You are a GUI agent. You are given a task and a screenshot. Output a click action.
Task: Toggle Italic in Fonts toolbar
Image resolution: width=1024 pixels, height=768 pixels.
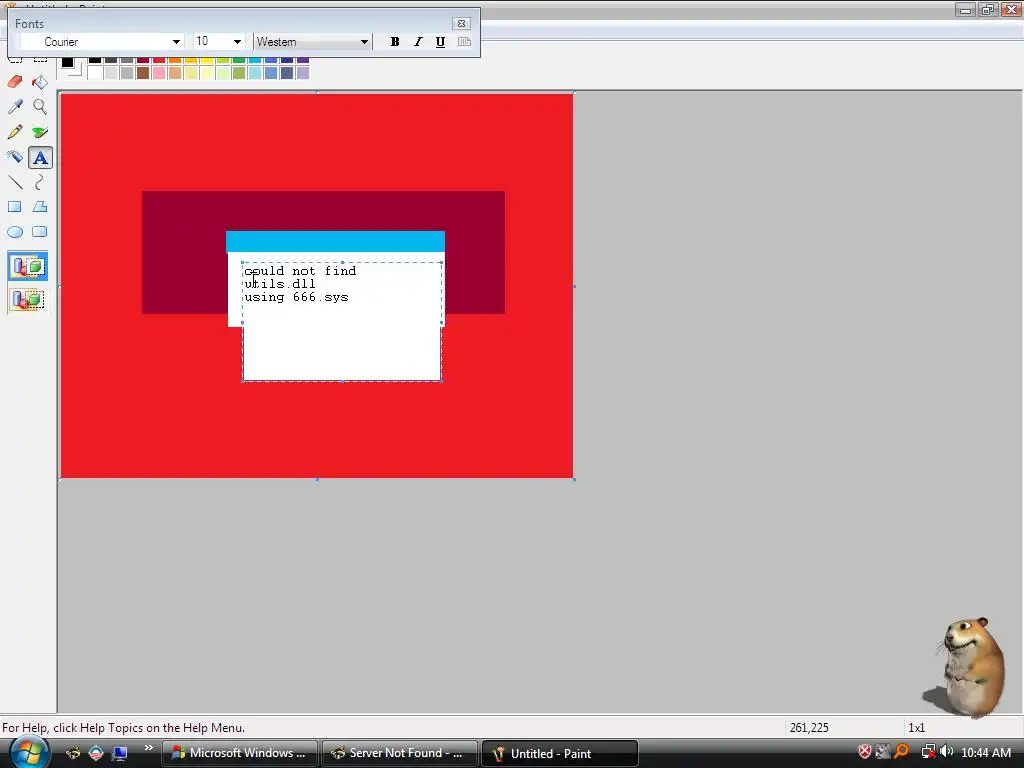click(418, 42)
